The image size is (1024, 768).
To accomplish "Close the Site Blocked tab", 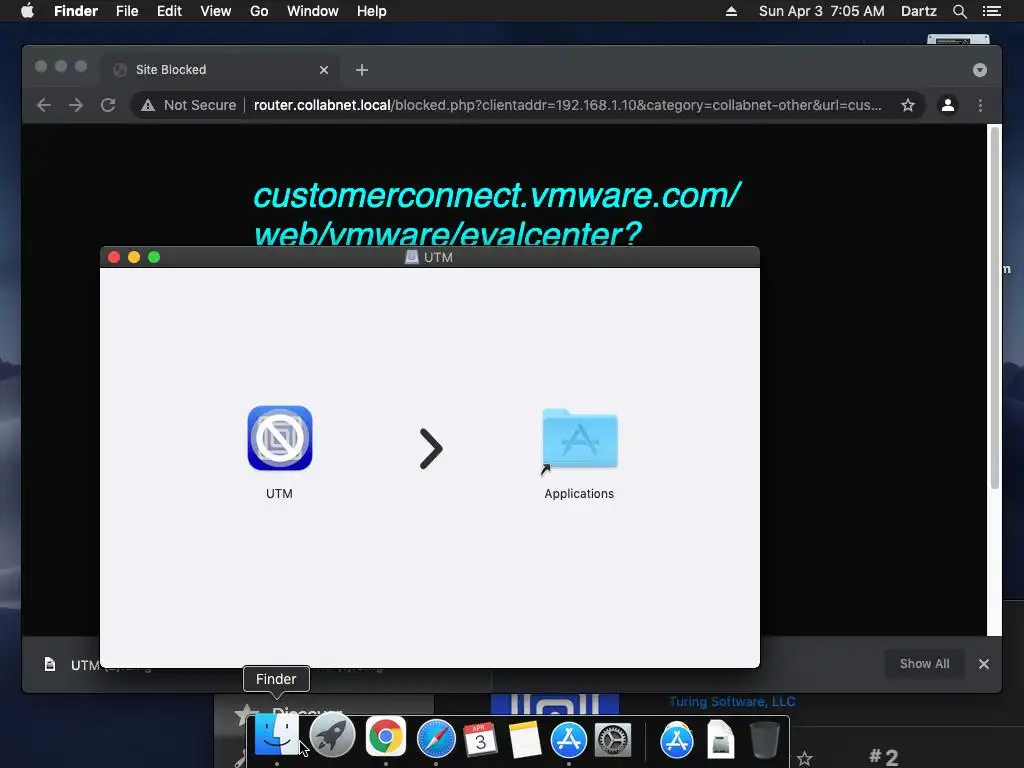I will 323,70.
